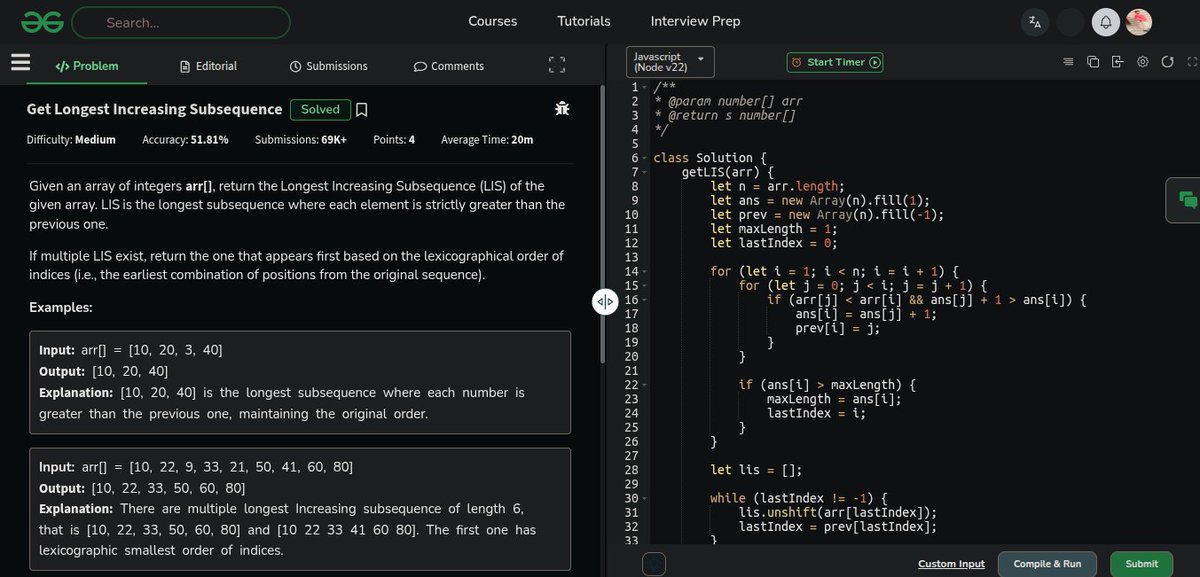The width and height of the screenshot is (1200, 577).
Task: Fold the maxLength if block at line 22
Action: (x=644, y=385)
